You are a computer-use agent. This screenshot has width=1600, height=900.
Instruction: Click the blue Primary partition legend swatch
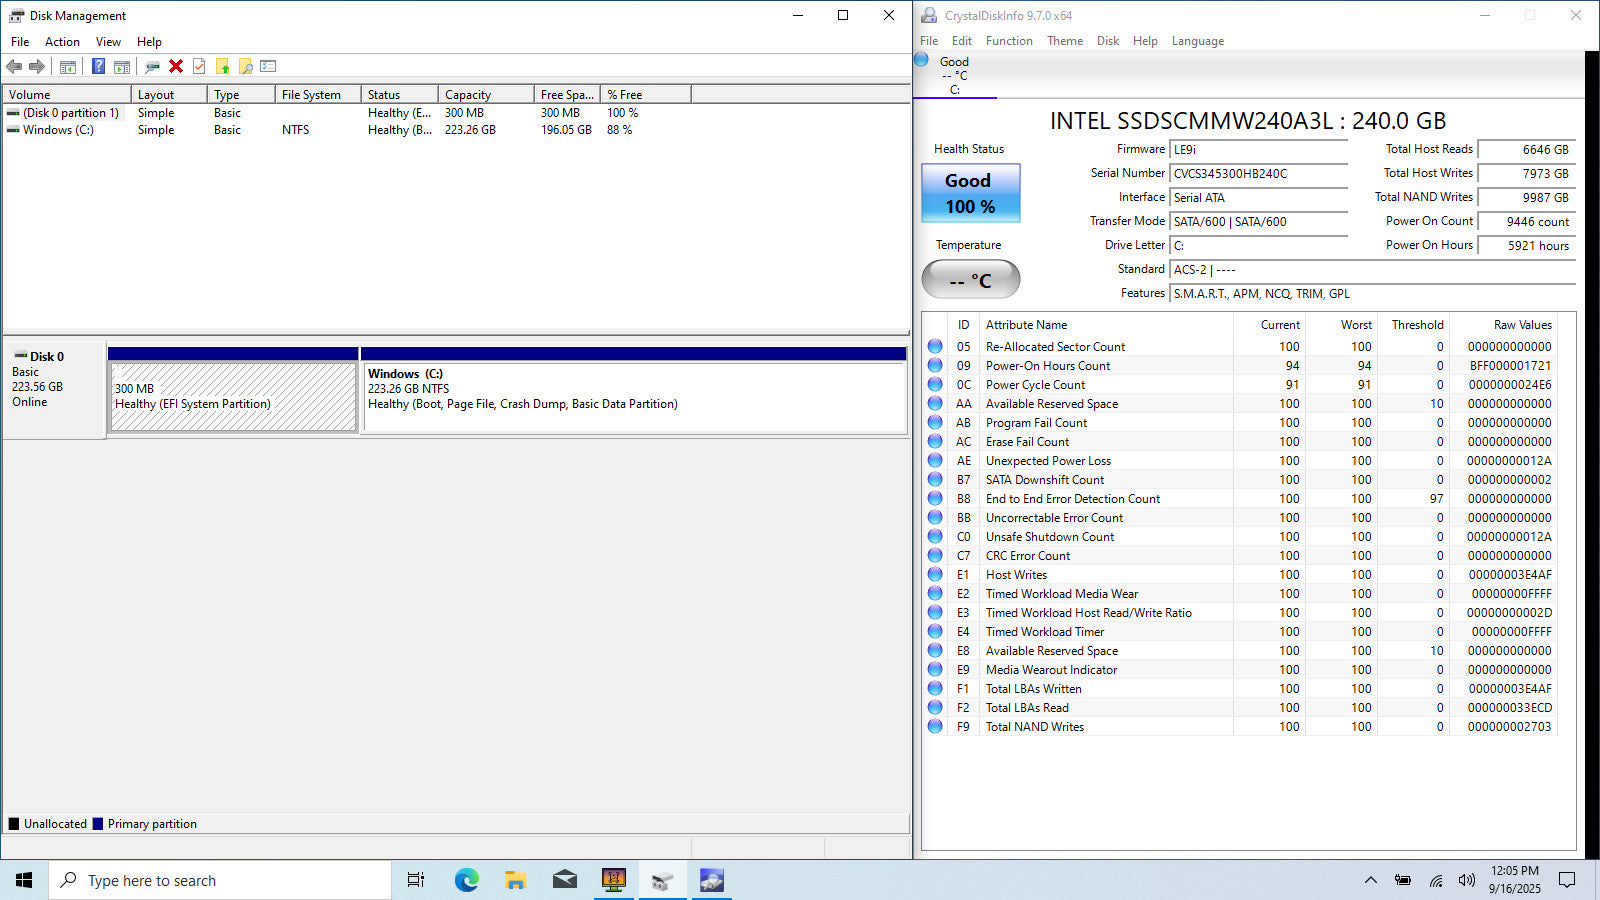click(98, 824)
